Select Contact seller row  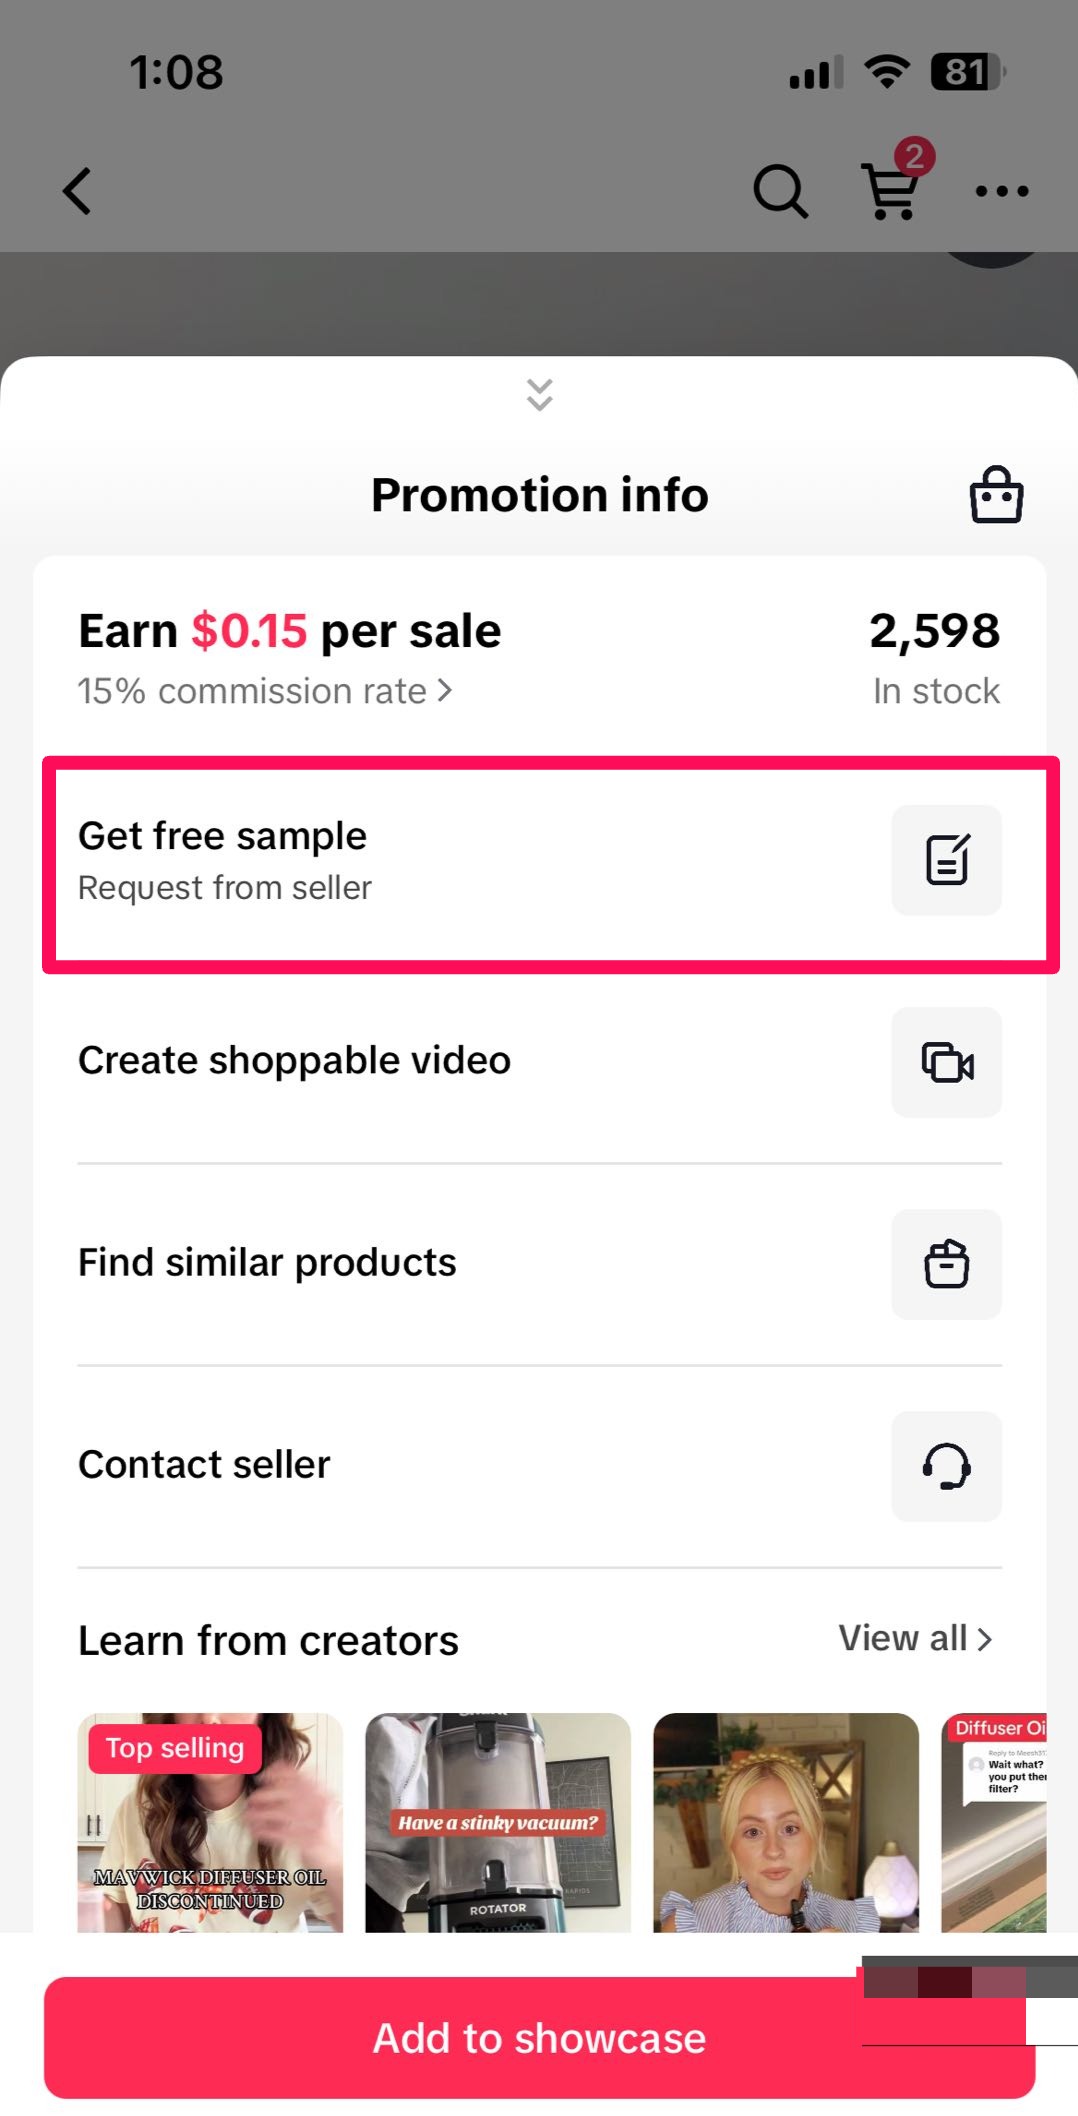click(204, 1465)
